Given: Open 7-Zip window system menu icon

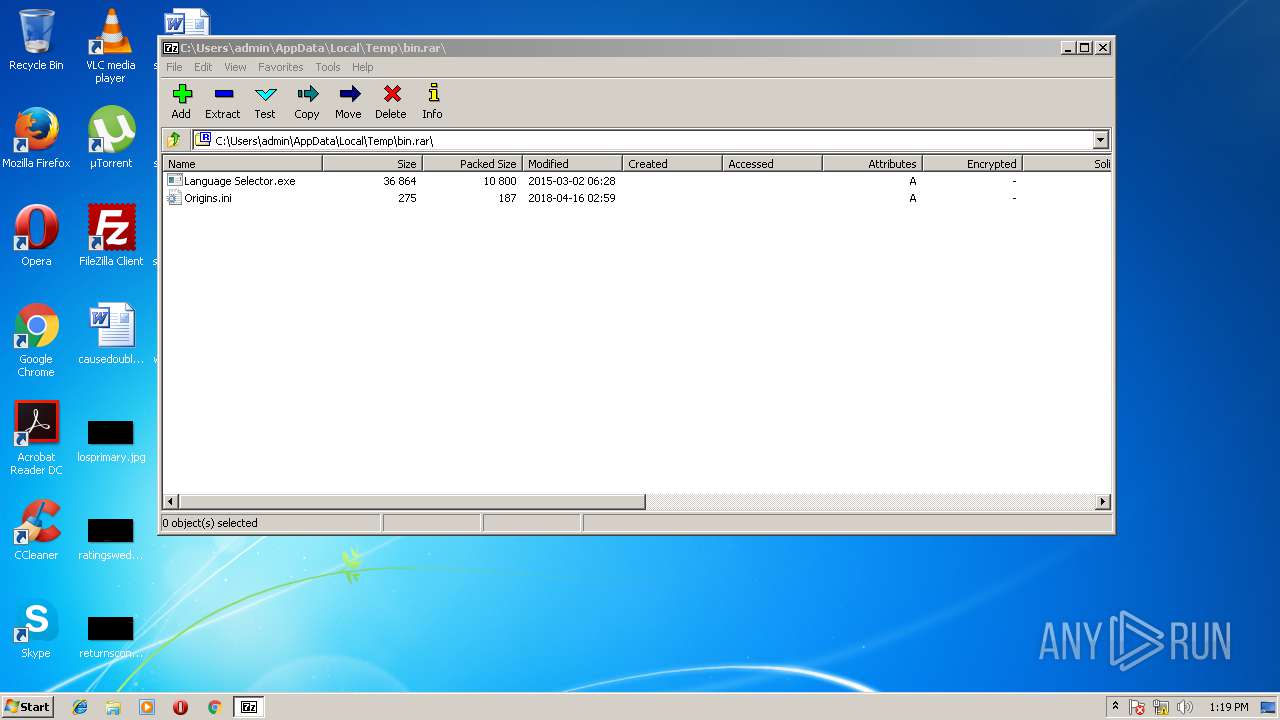Looking at the screenshot, I should pos(171,47).
